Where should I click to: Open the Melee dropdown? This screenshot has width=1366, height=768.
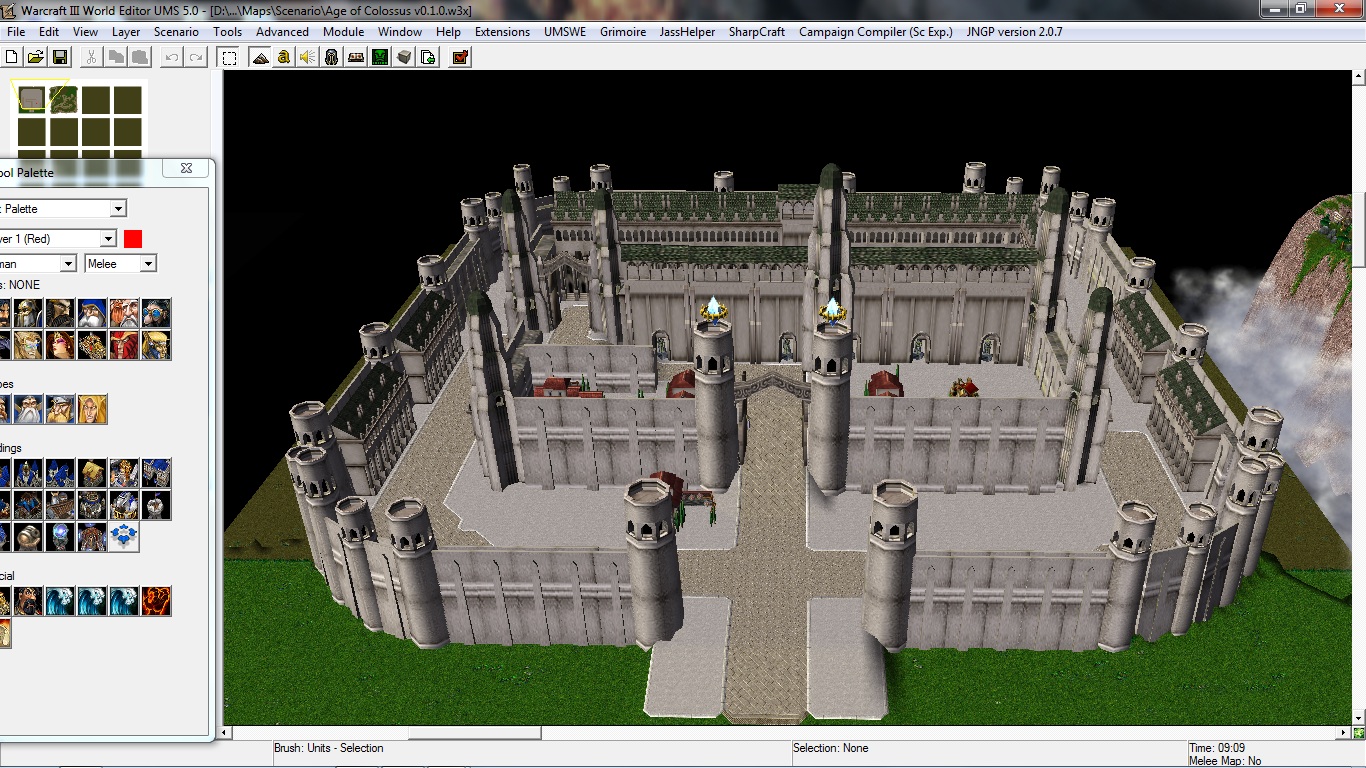coord(121,264)
